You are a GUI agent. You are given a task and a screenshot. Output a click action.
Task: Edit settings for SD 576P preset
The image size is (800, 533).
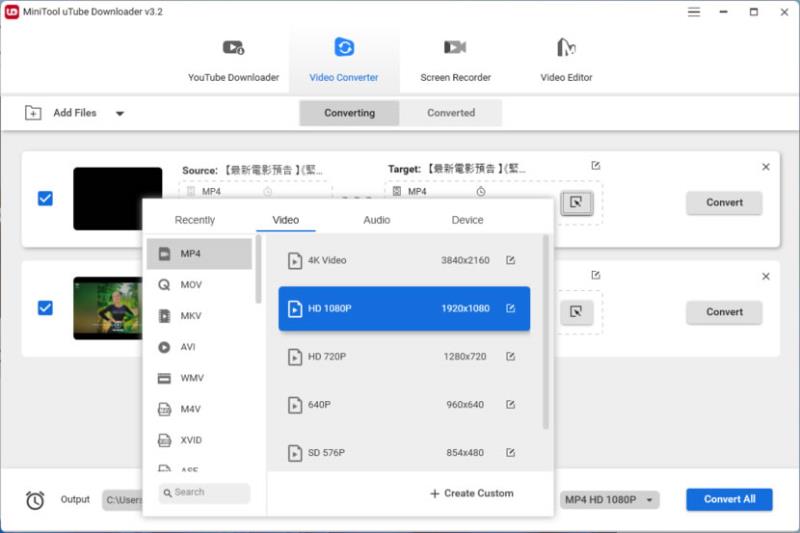pos(510,452)
